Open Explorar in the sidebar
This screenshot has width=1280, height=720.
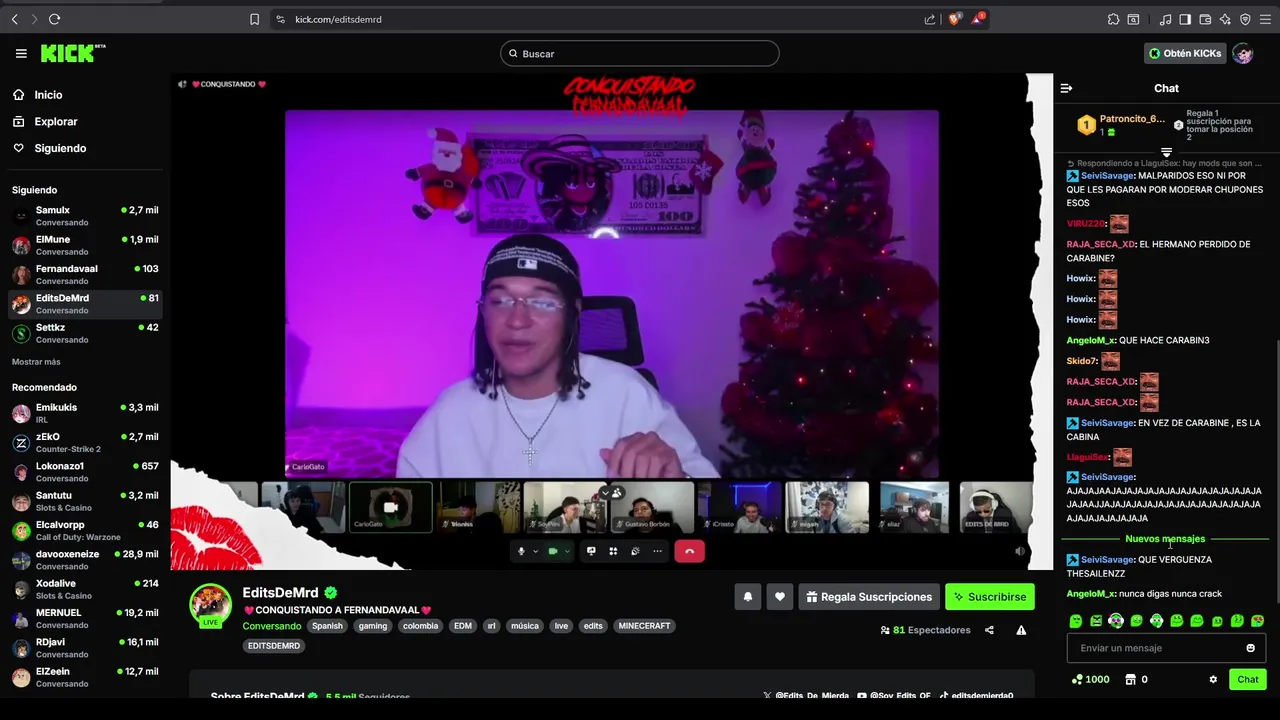pyautogui.click(x=55, y=122)
